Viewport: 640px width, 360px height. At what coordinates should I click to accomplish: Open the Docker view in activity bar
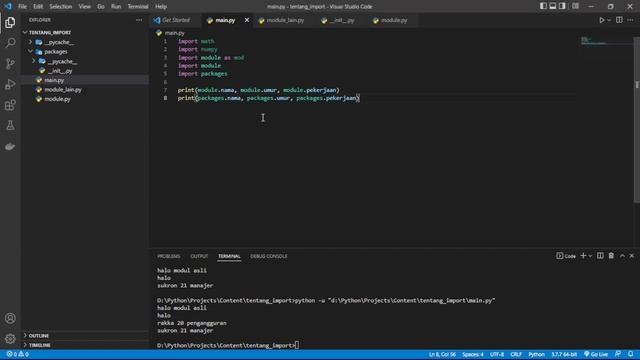(10, 147)
